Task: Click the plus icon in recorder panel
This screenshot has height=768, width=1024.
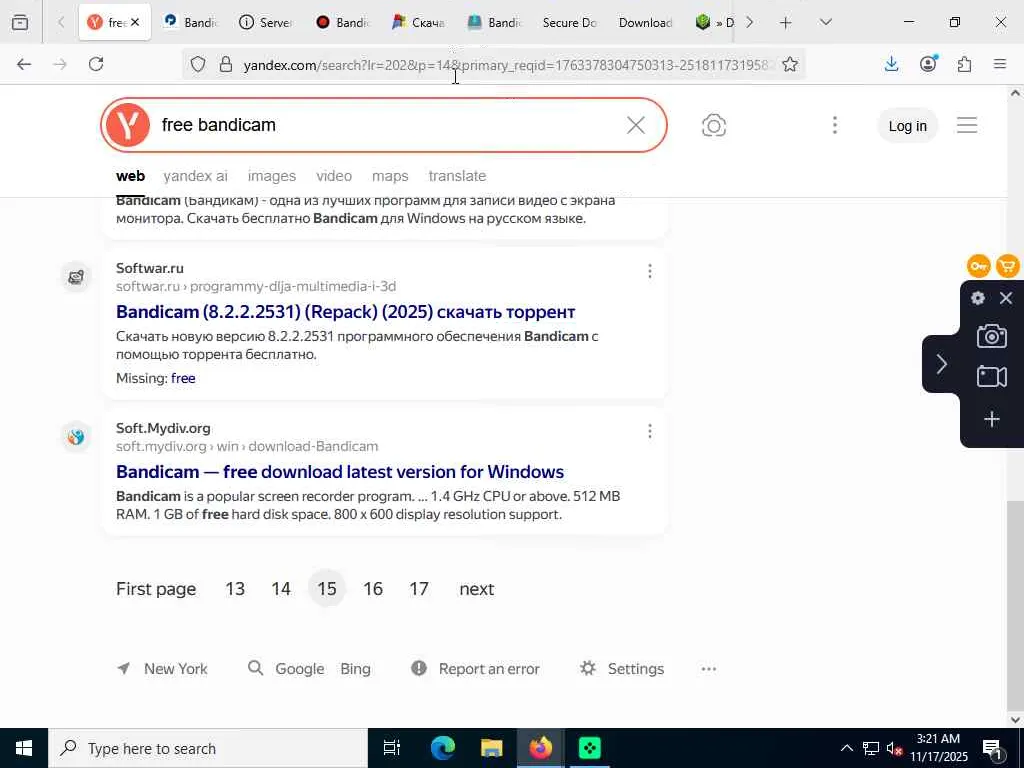Action: [x=991, y=419]
